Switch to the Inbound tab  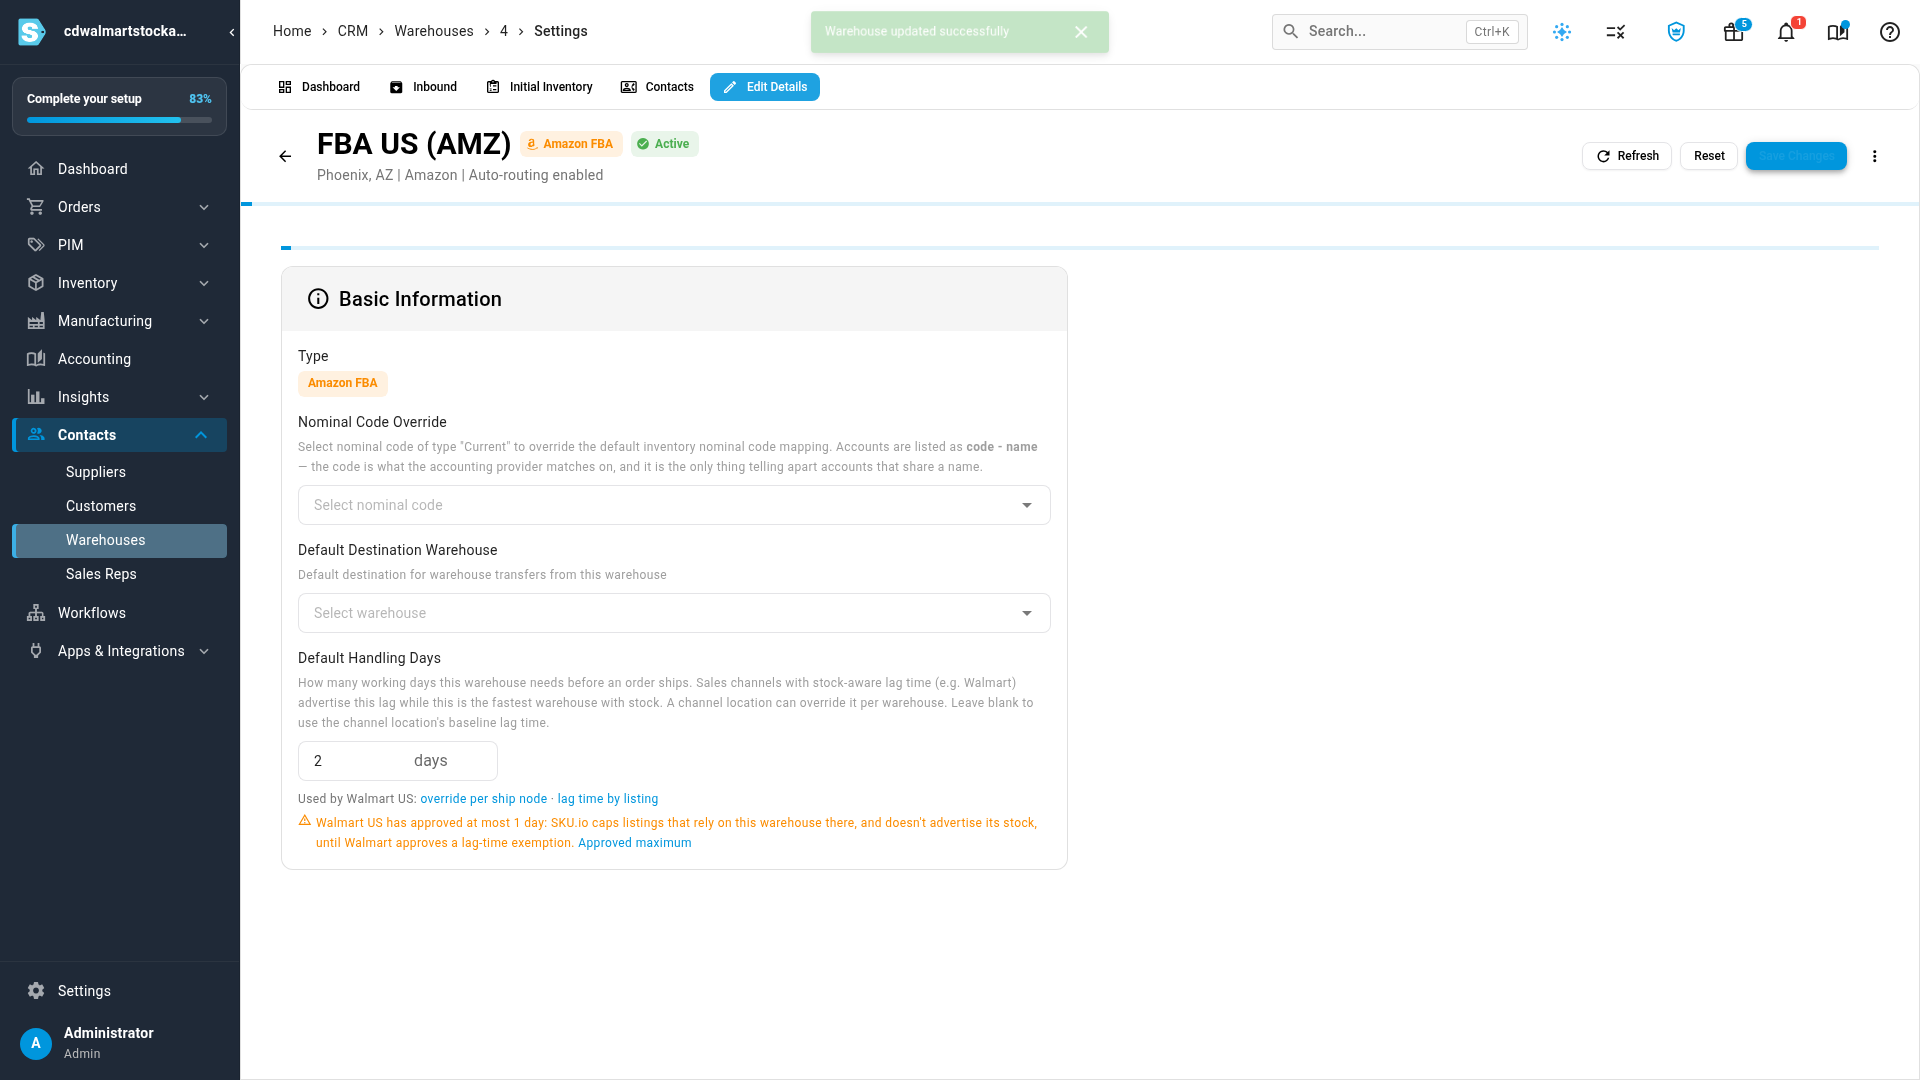coord(423,87)
